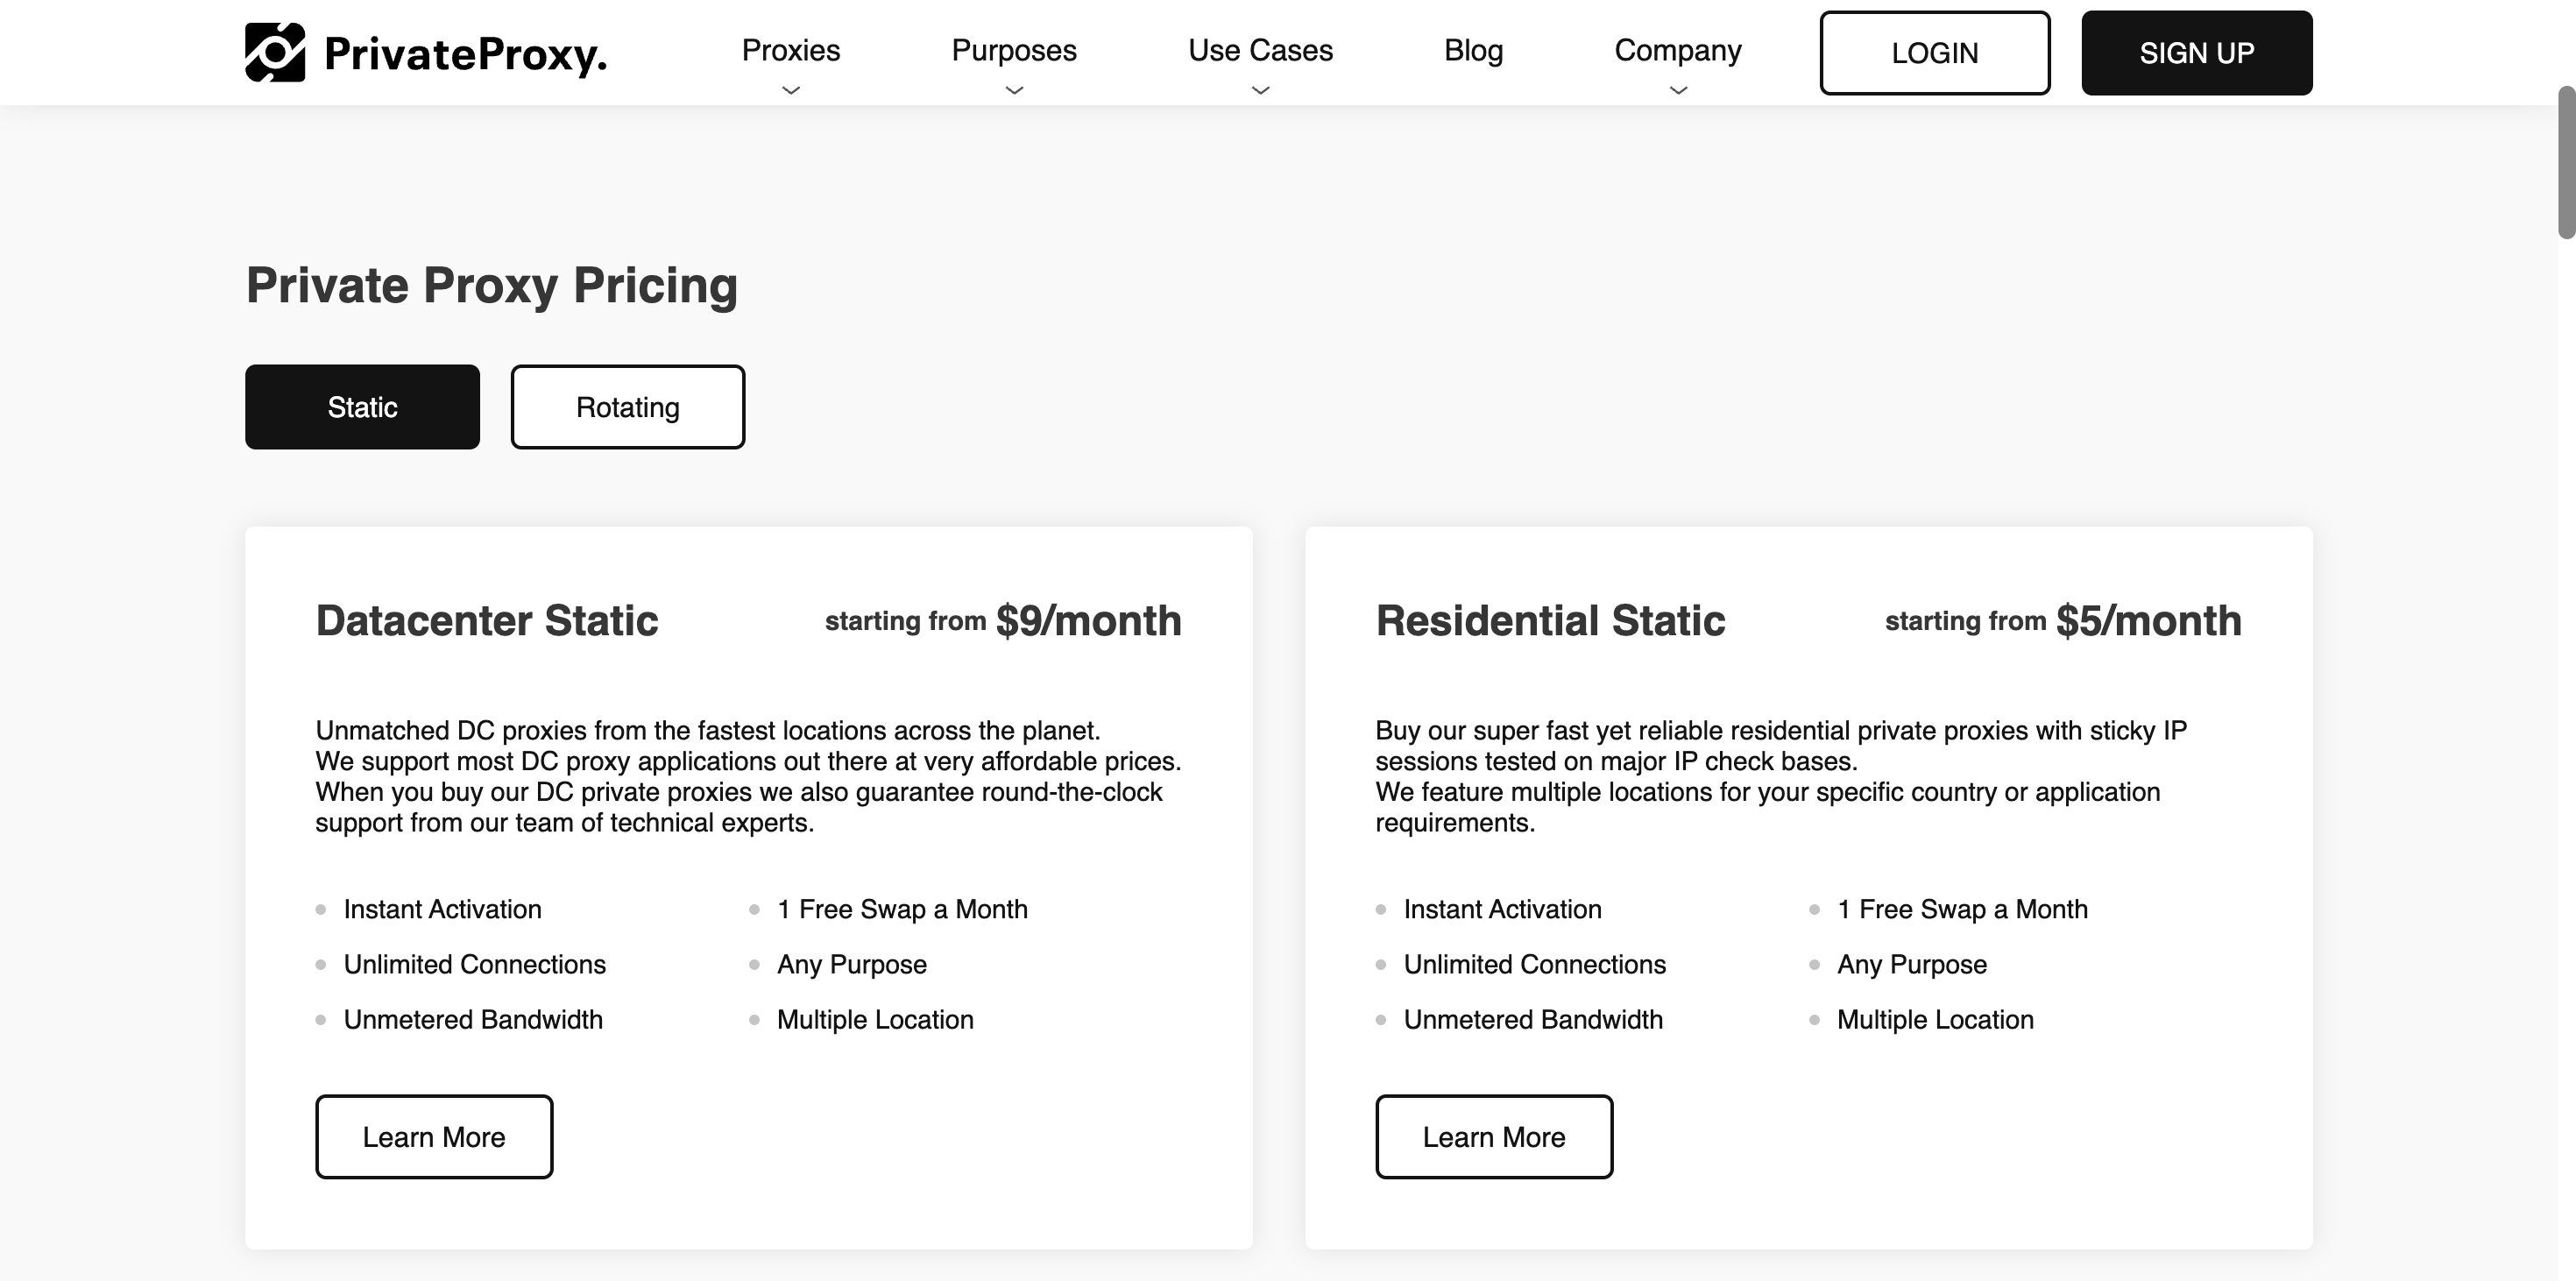The image size is (2576, 1281).
Task: Toggle to Static proxy pricing view
Action: tap(361, 406)
